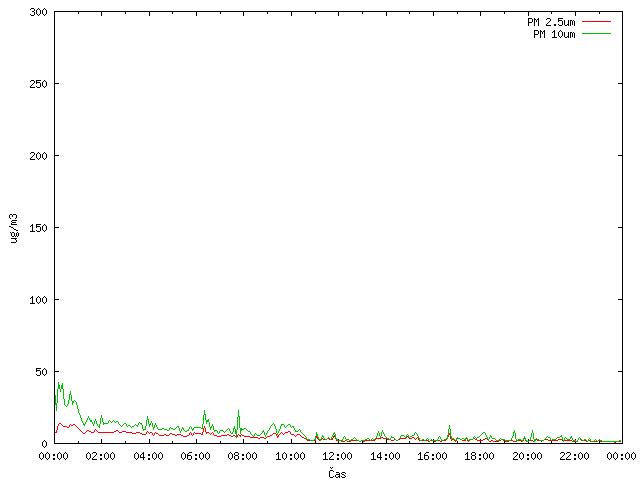Click the ug/m3 y-axis title
The width and height of the screenshot is (640, 480).
point(14,228)
